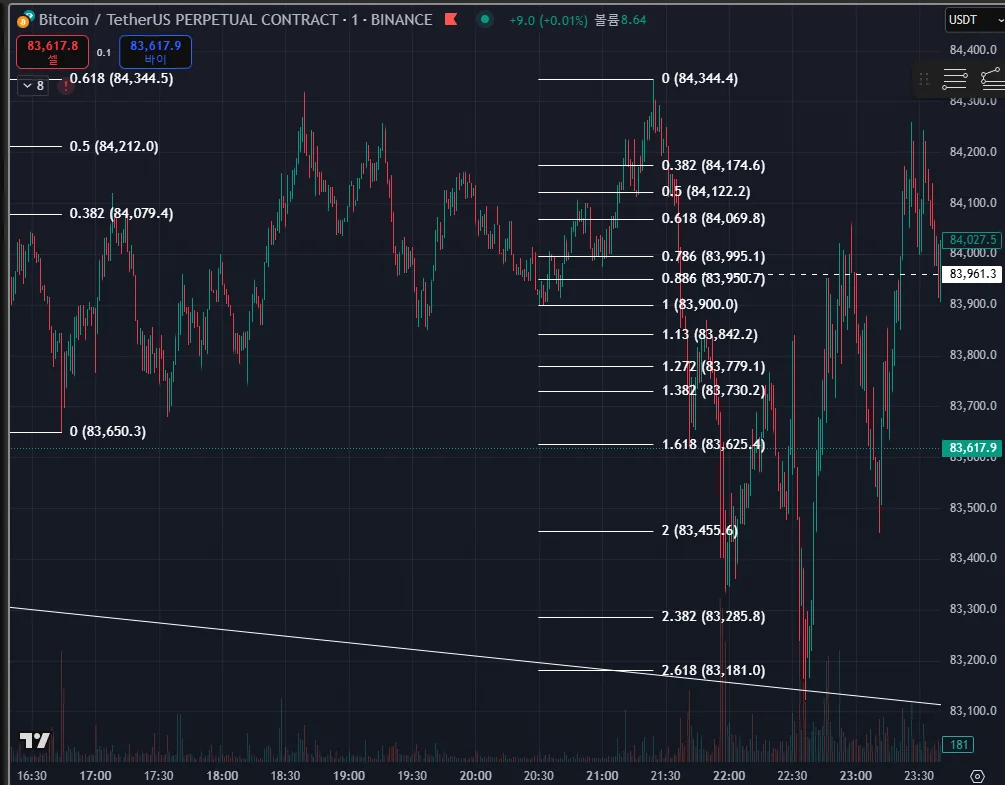Collapse the indicators legend showing 8
Viewport: 1005px width, 785px height.
pyautogui.click(x=33, y=86)
